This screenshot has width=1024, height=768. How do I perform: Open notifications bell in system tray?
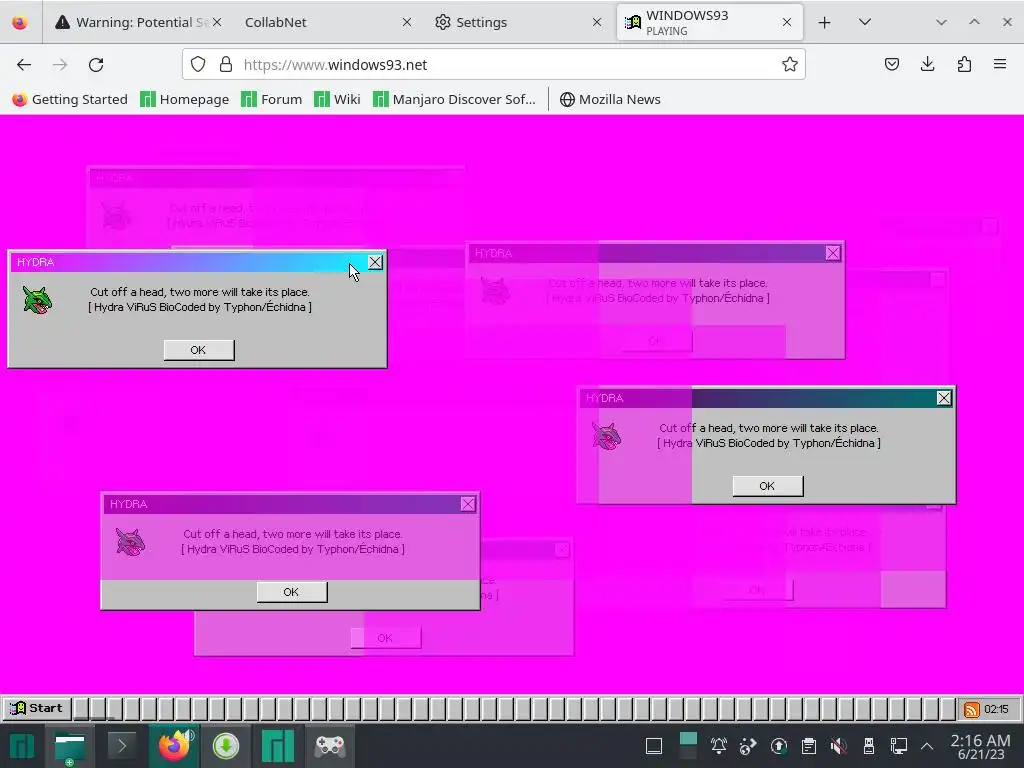coord(719,746)
